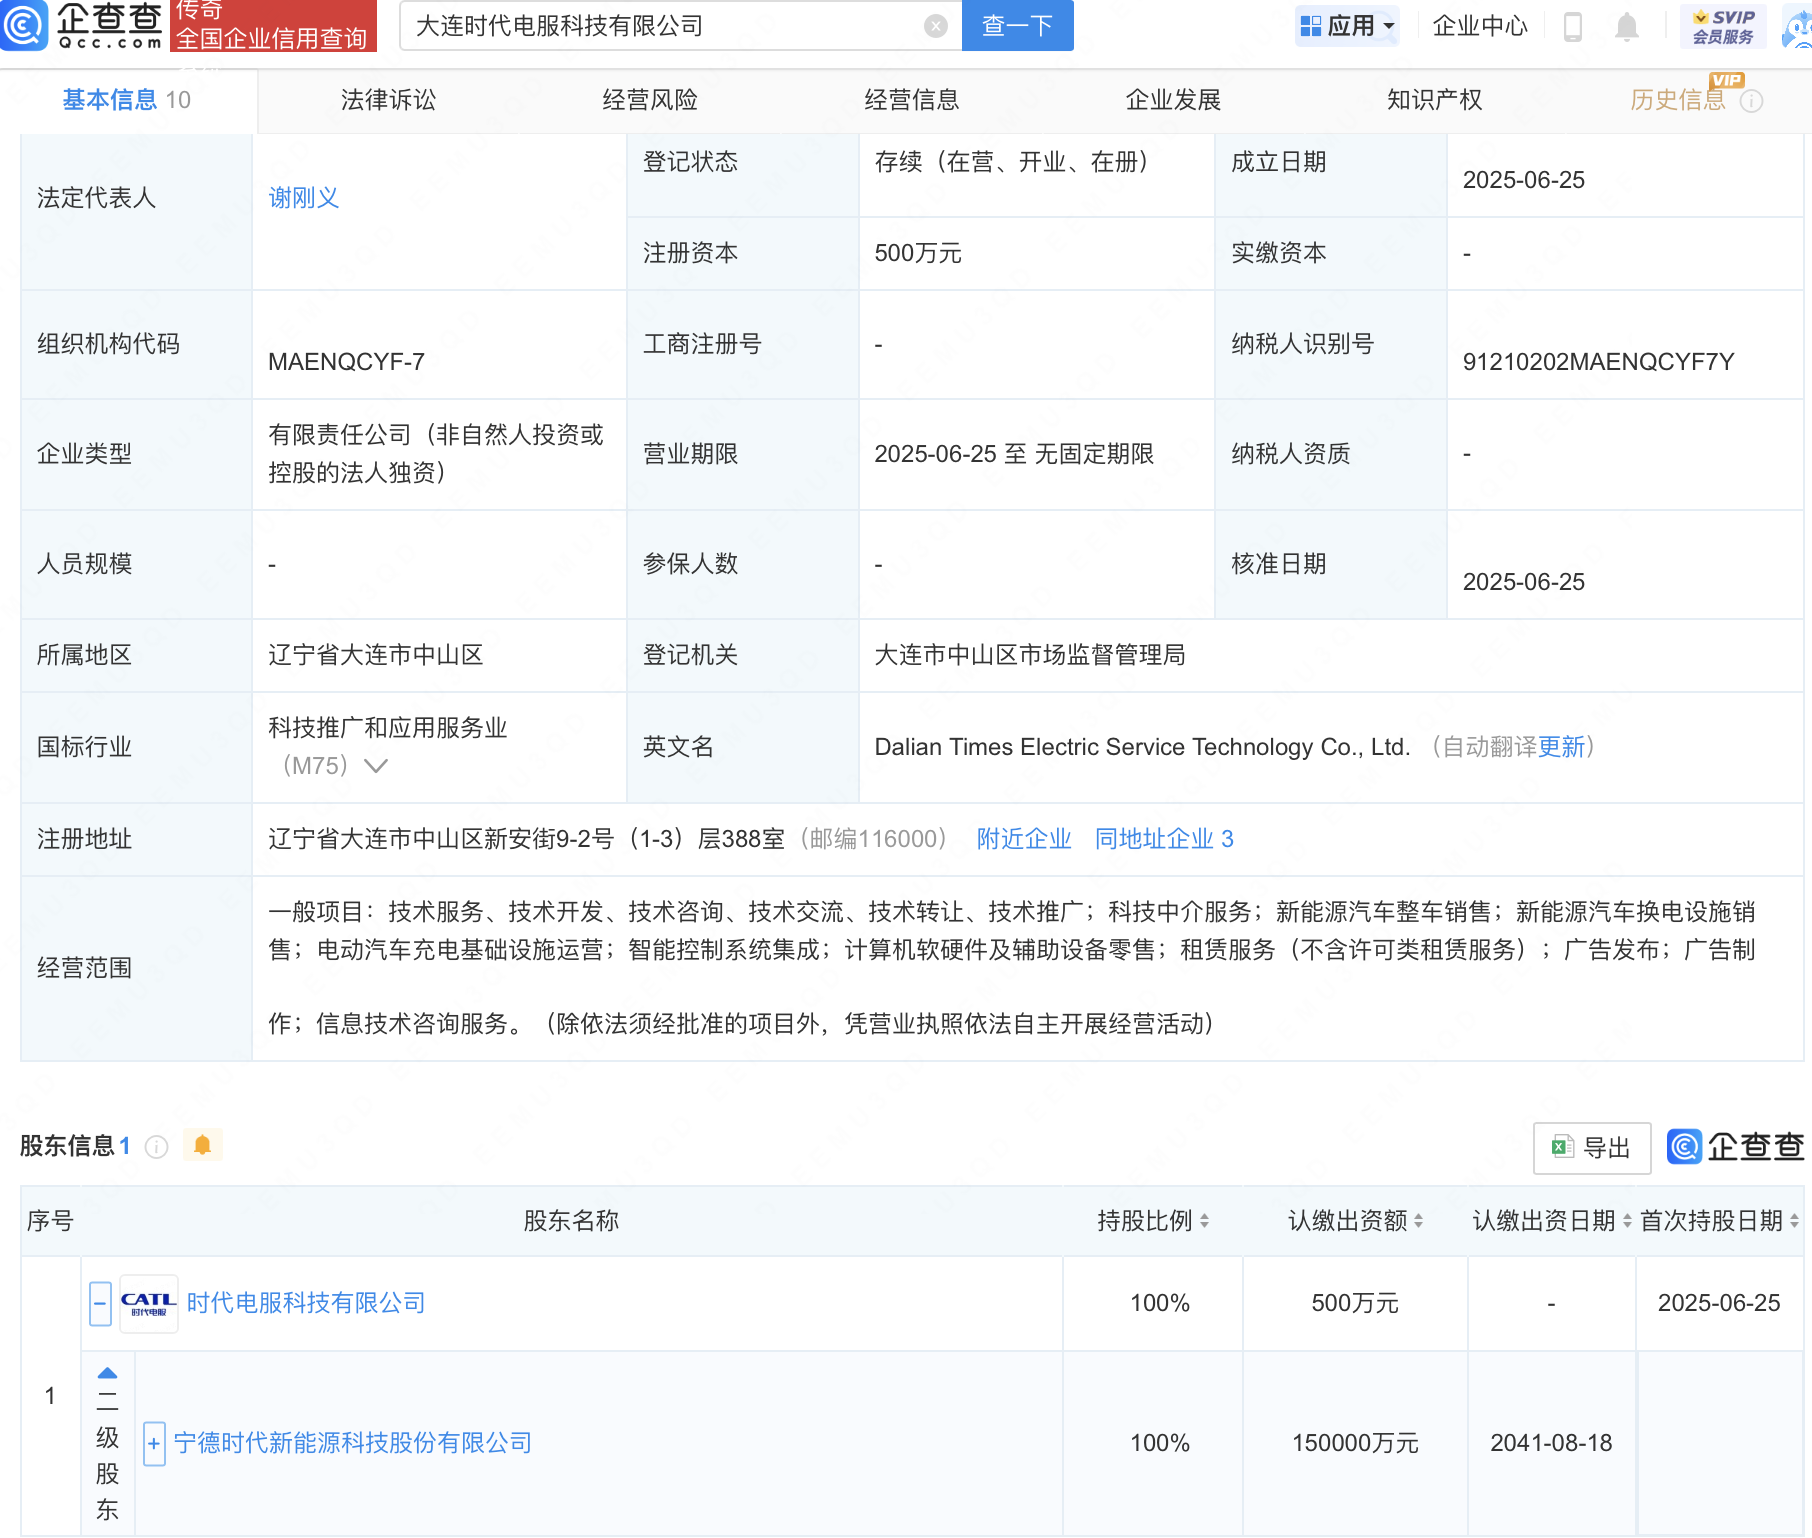
Task: Switch to 经营信息 tab
Action: [912, 100]
